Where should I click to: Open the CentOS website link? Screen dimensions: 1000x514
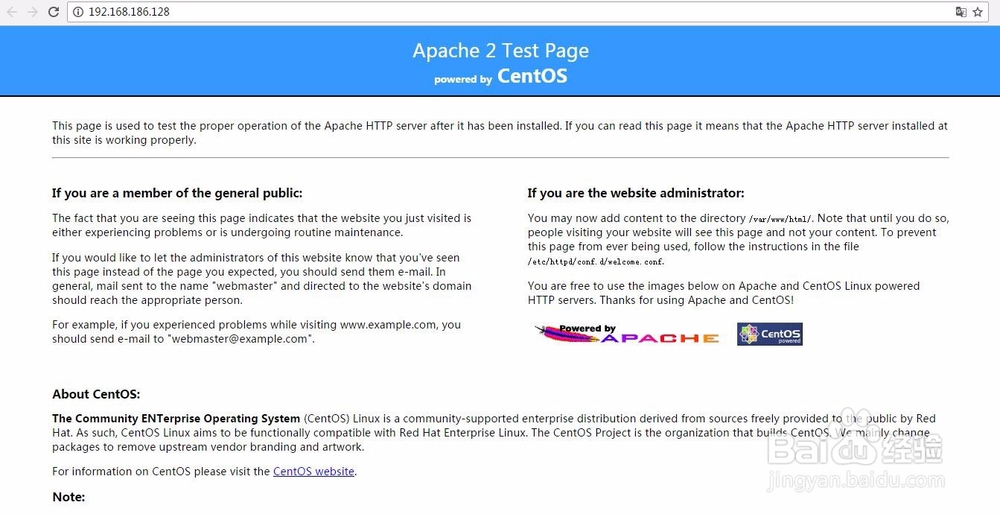(x=314, y=471)
